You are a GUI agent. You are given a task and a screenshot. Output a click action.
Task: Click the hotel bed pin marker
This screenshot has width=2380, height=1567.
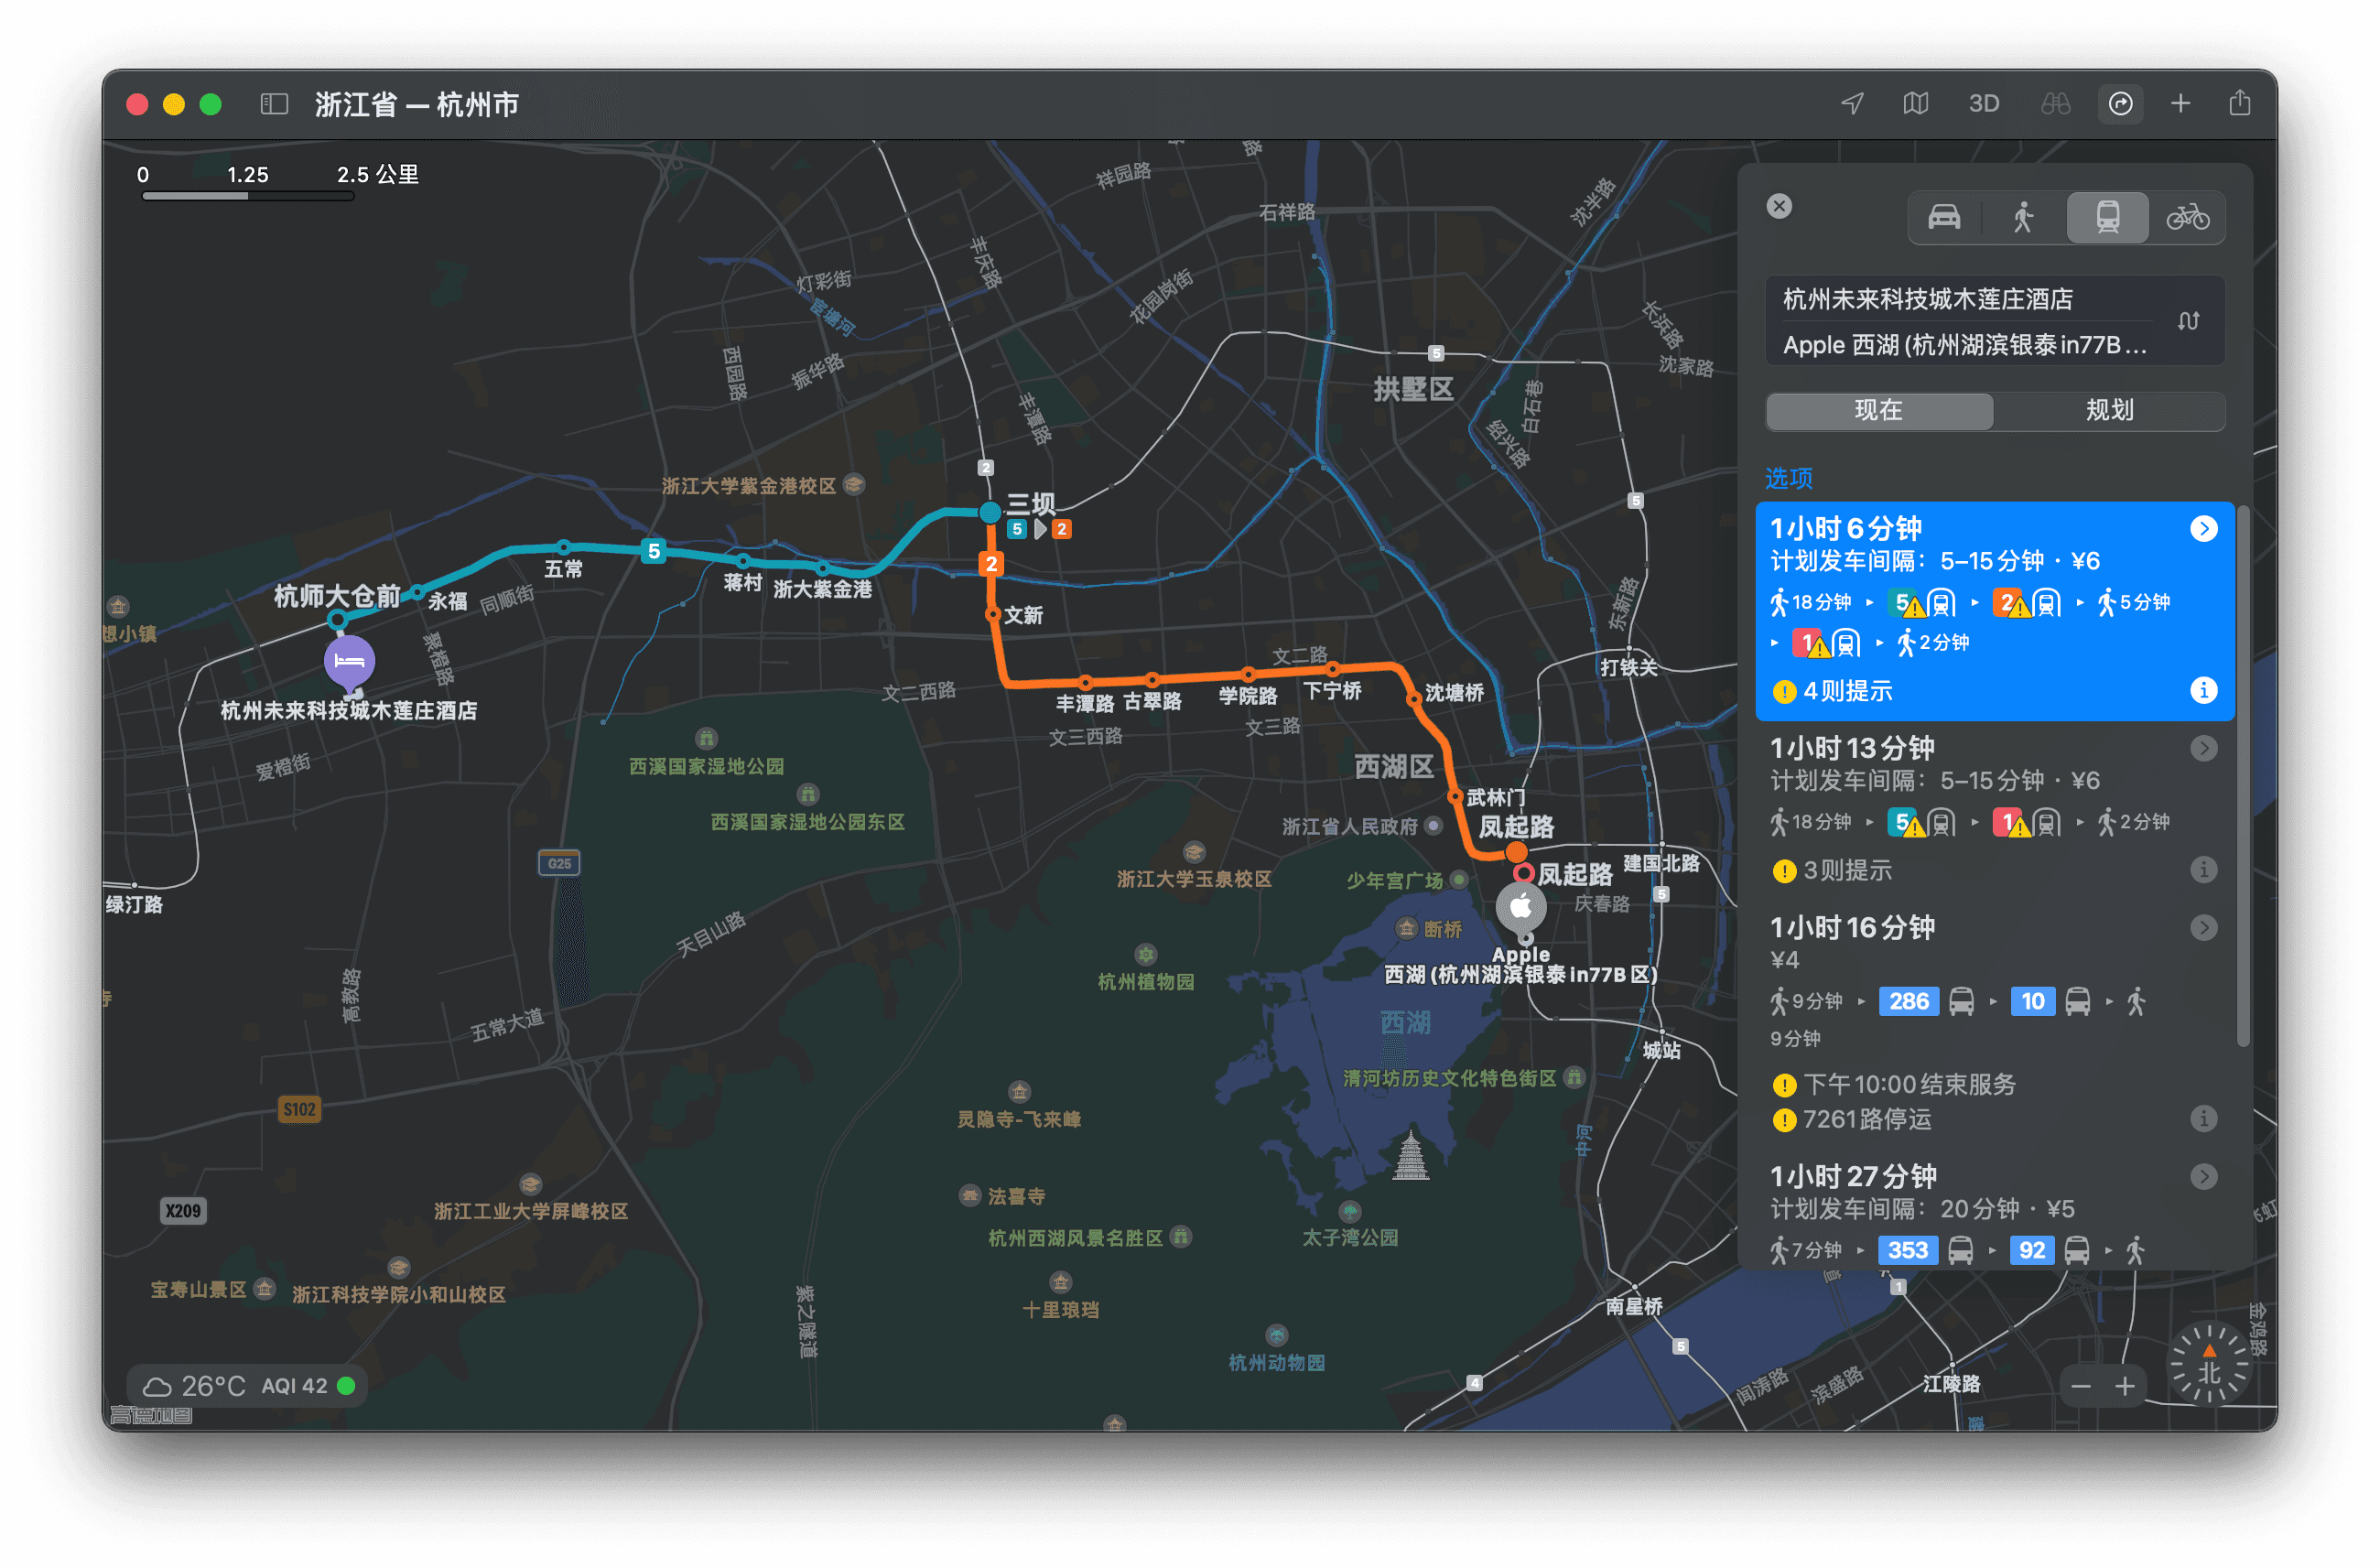click(349, 661)
